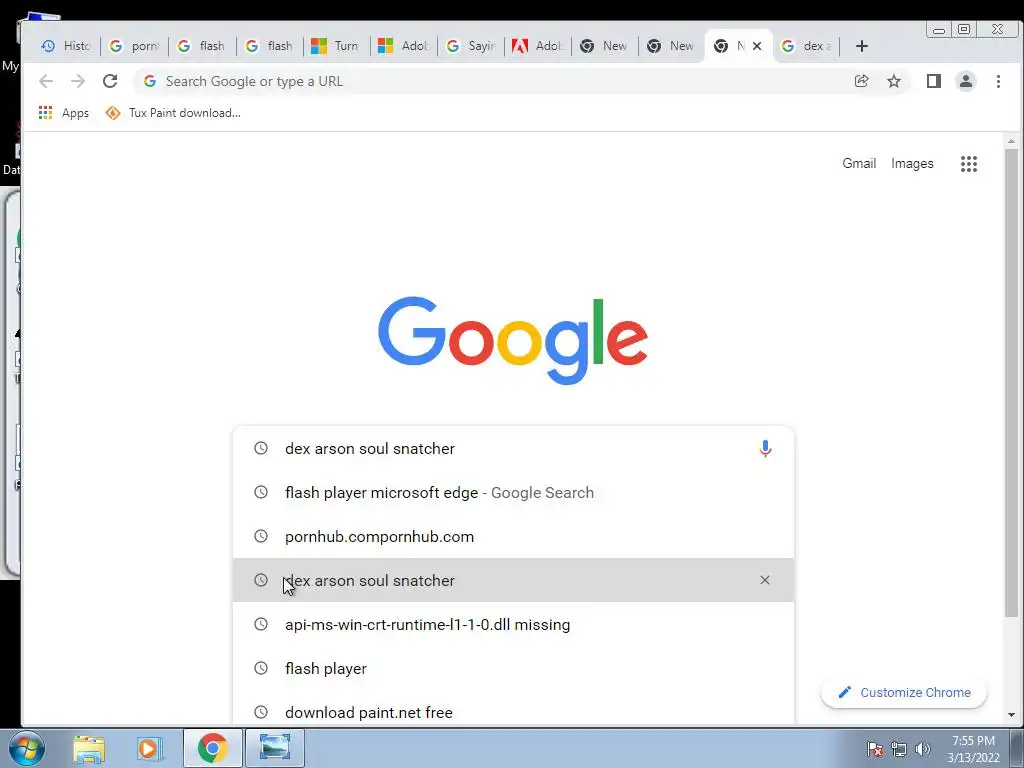Open the Apps bookmark shortcut

click(63, 113)
